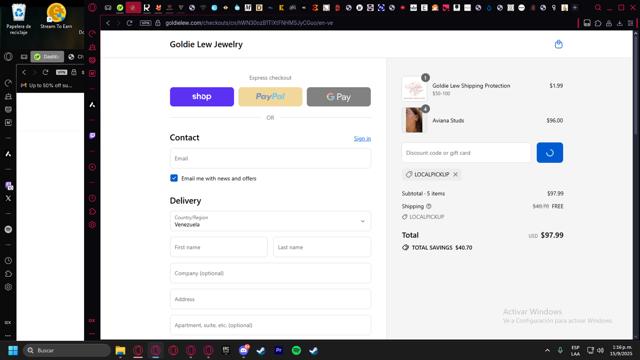Focus the Company (optional) field

270,273
